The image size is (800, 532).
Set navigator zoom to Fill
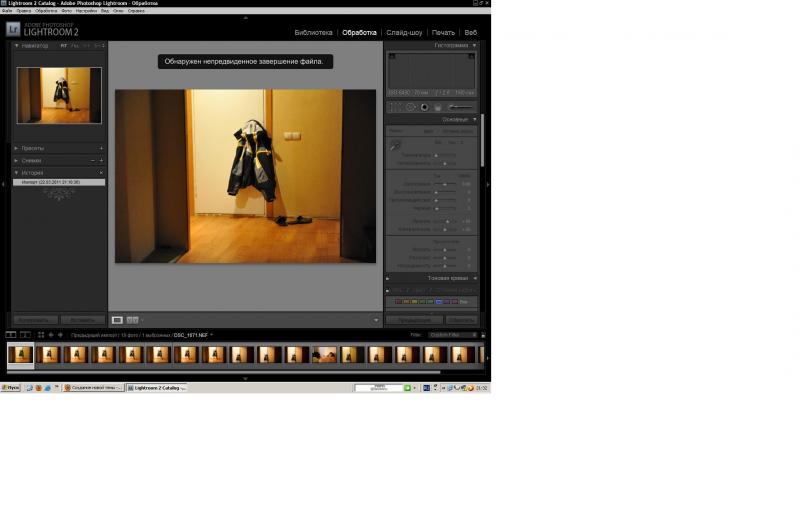pyautogui.click(x=75, y=46)
